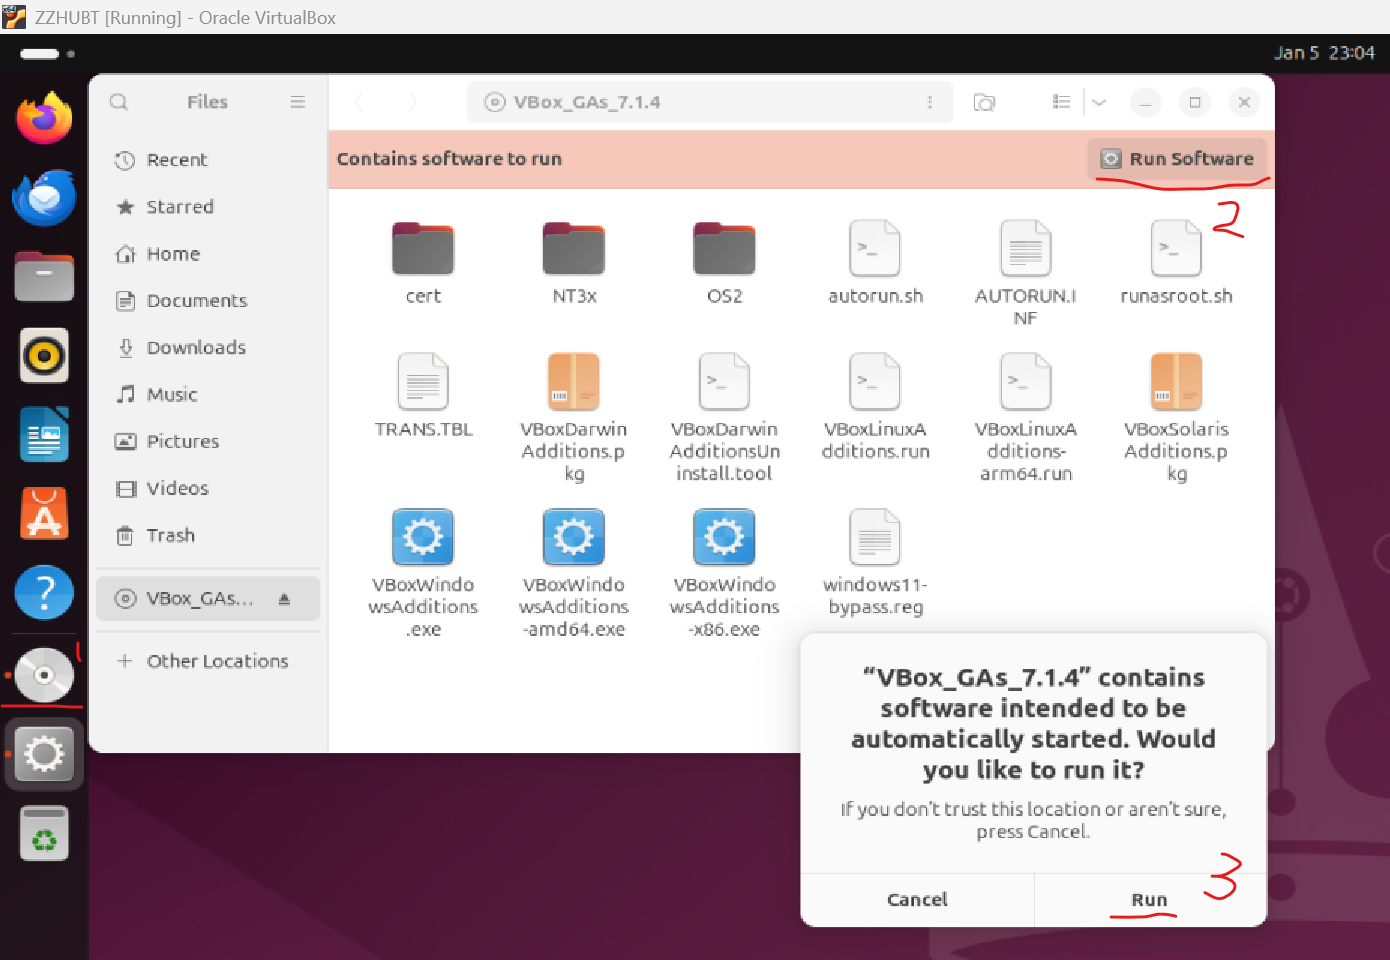Select the VBoxDarwinAdditions.pkg package
1390x960 pixels.
coord(574,418)
